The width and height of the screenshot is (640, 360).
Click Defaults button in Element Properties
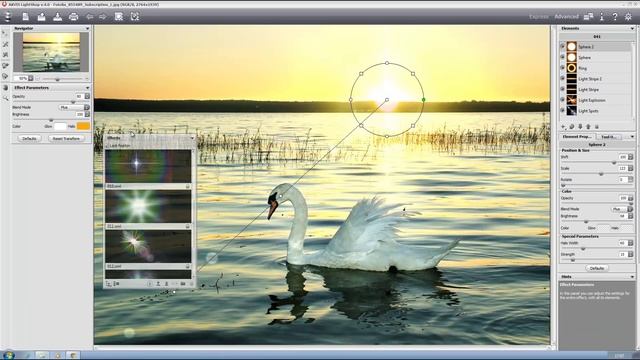tap(597, 268)
